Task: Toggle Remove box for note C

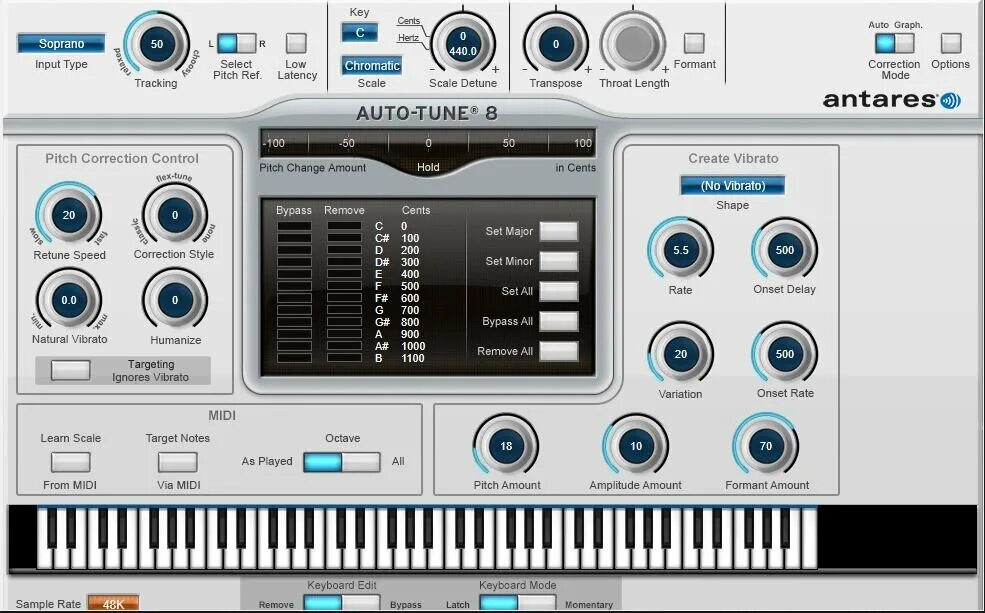Action: pos(344,226)
